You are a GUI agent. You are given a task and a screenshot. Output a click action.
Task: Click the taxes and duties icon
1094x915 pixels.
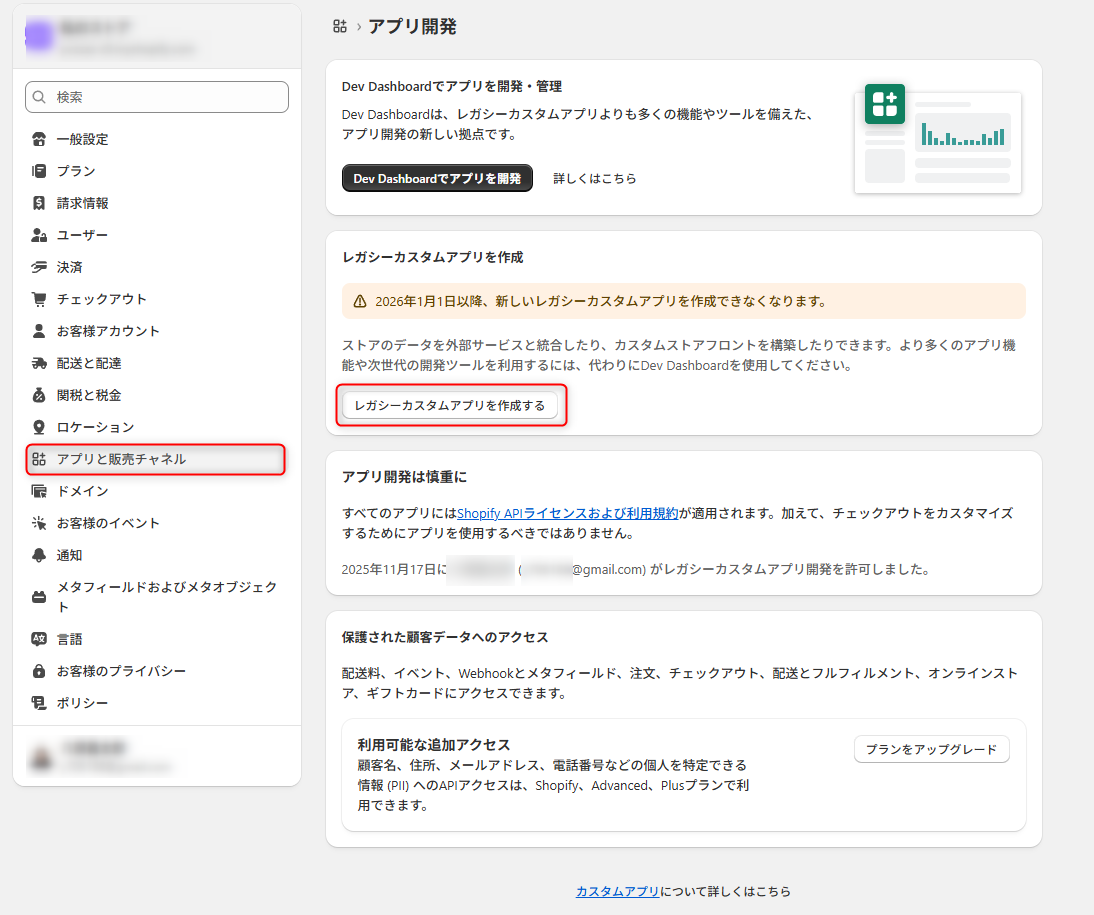[x=39, y=395]
